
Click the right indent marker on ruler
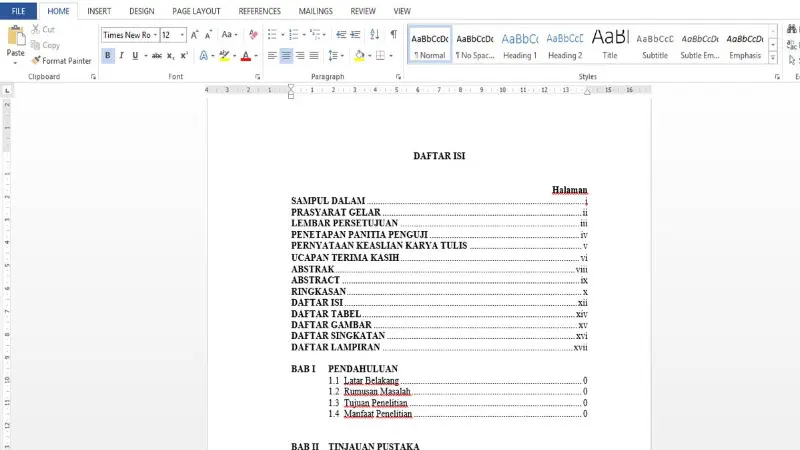[x=587, y=92]
